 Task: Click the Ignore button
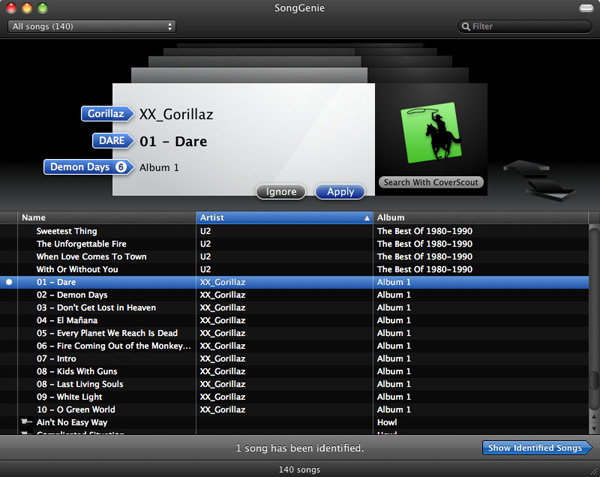click(281, 192)
